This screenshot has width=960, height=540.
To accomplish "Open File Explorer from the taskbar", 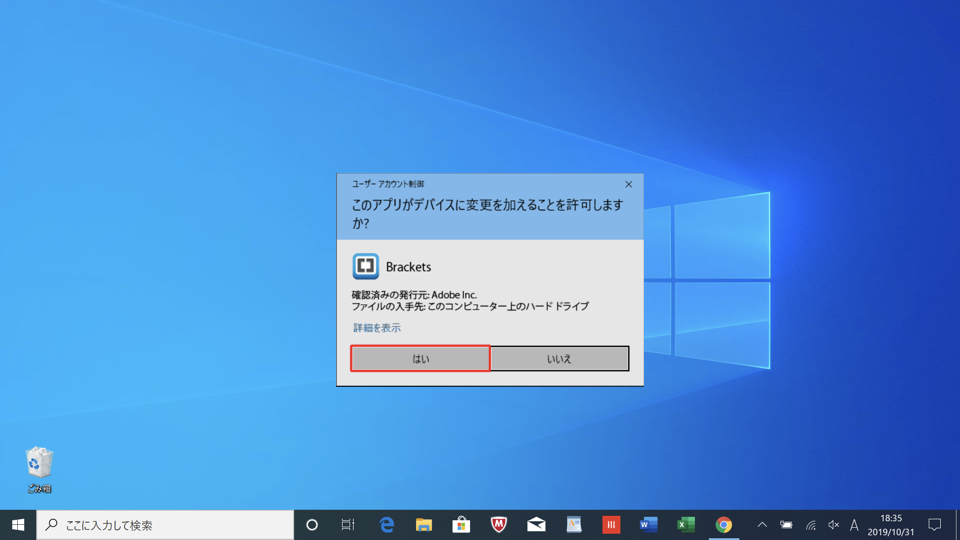I will click(x=424, y=525).
